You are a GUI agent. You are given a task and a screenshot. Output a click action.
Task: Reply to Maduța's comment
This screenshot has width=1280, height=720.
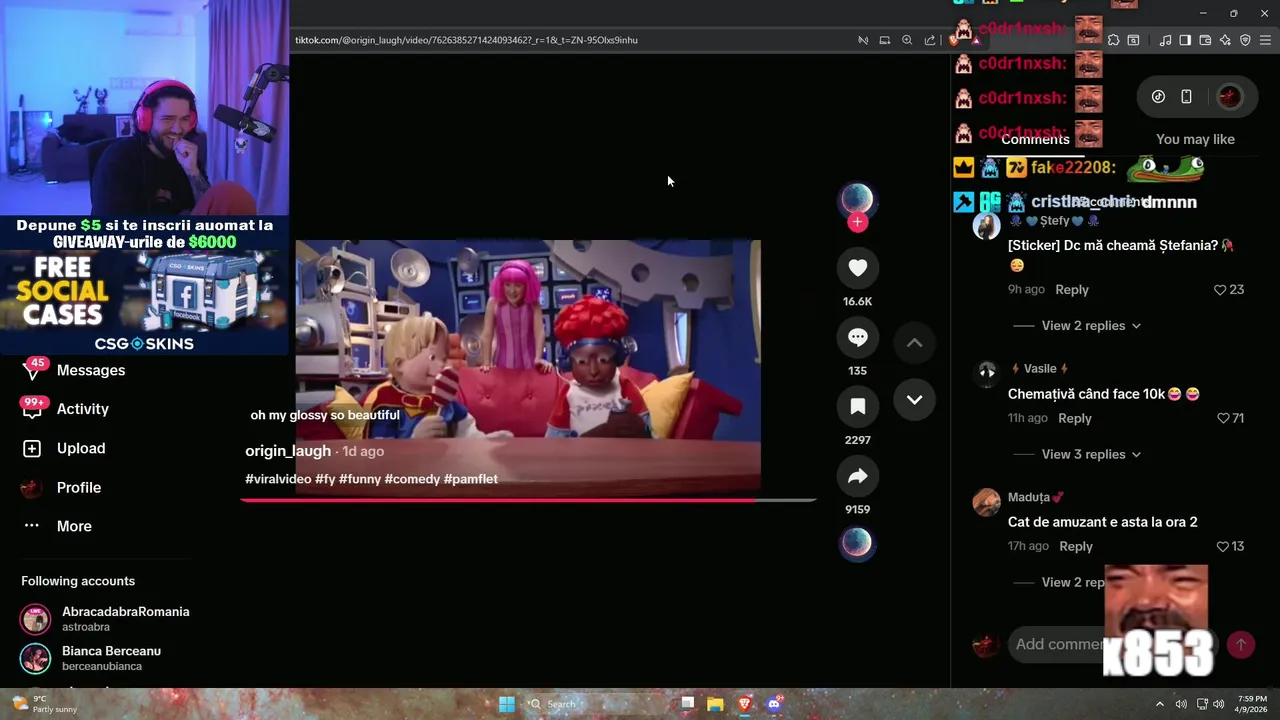[x=1076, y=546]
